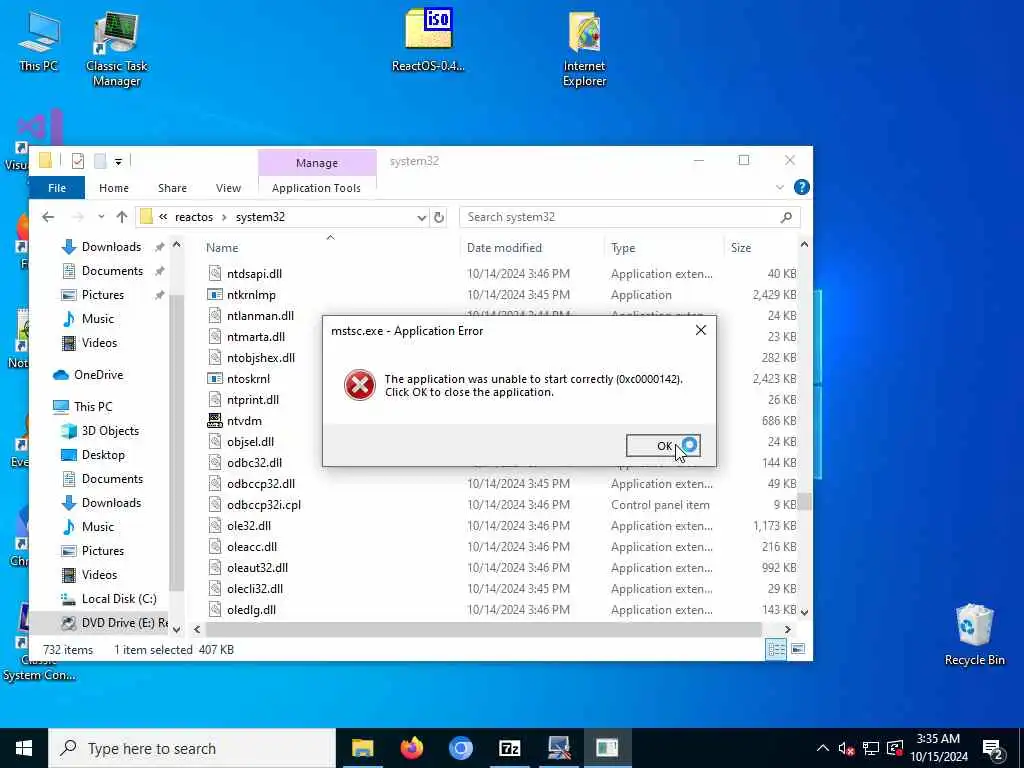Open the Quick Access Toolbar customize dropdown
1024x768 pixels.
click(x=118, y=161)
